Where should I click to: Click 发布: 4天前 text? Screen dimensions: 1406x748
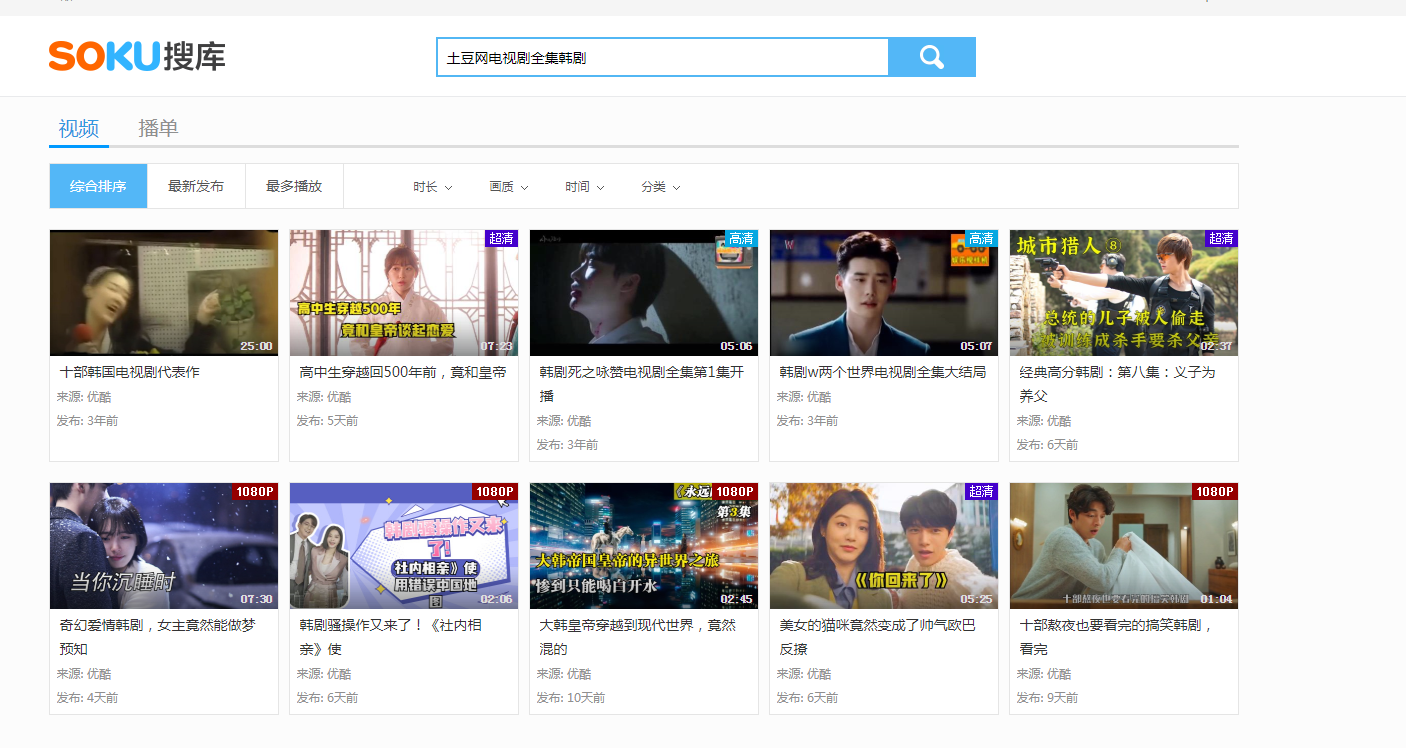tap(87, 698)
